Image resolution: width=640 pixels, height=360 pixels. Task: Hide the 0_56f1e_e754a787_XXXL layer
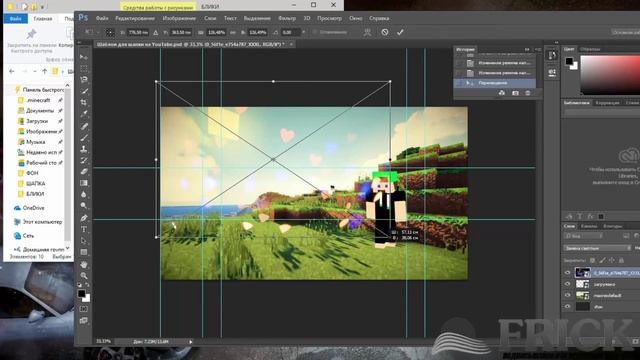click(x=567, y=273)
